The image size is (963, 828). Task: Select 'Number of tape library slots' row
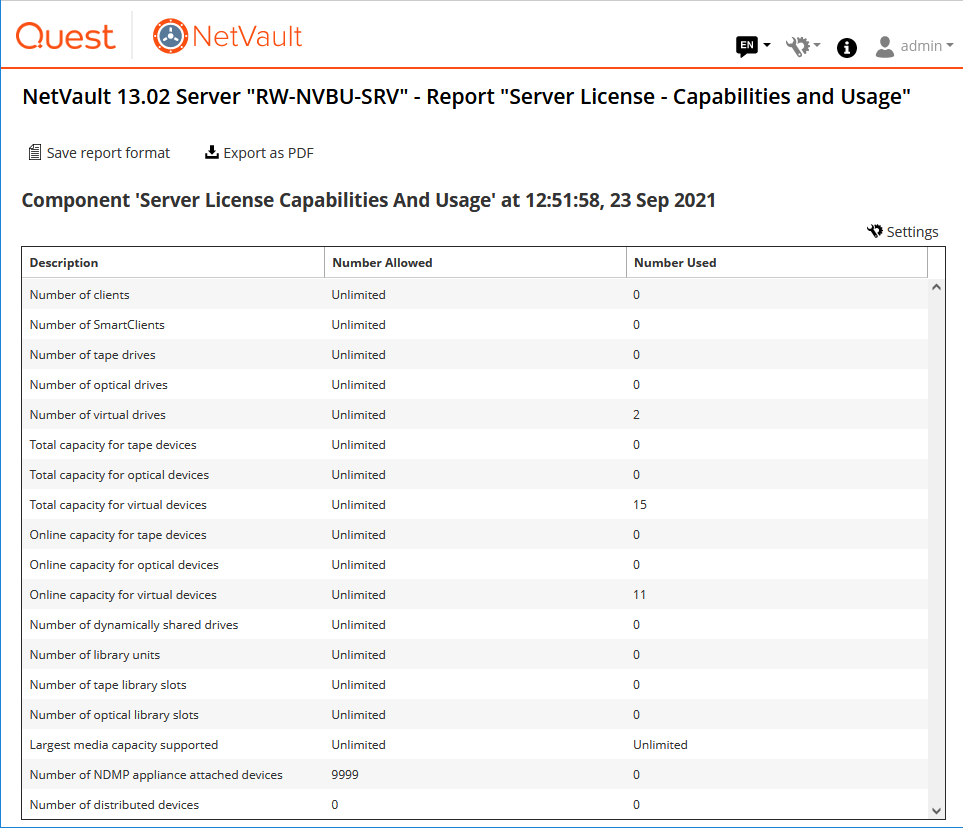coord(475,685)
